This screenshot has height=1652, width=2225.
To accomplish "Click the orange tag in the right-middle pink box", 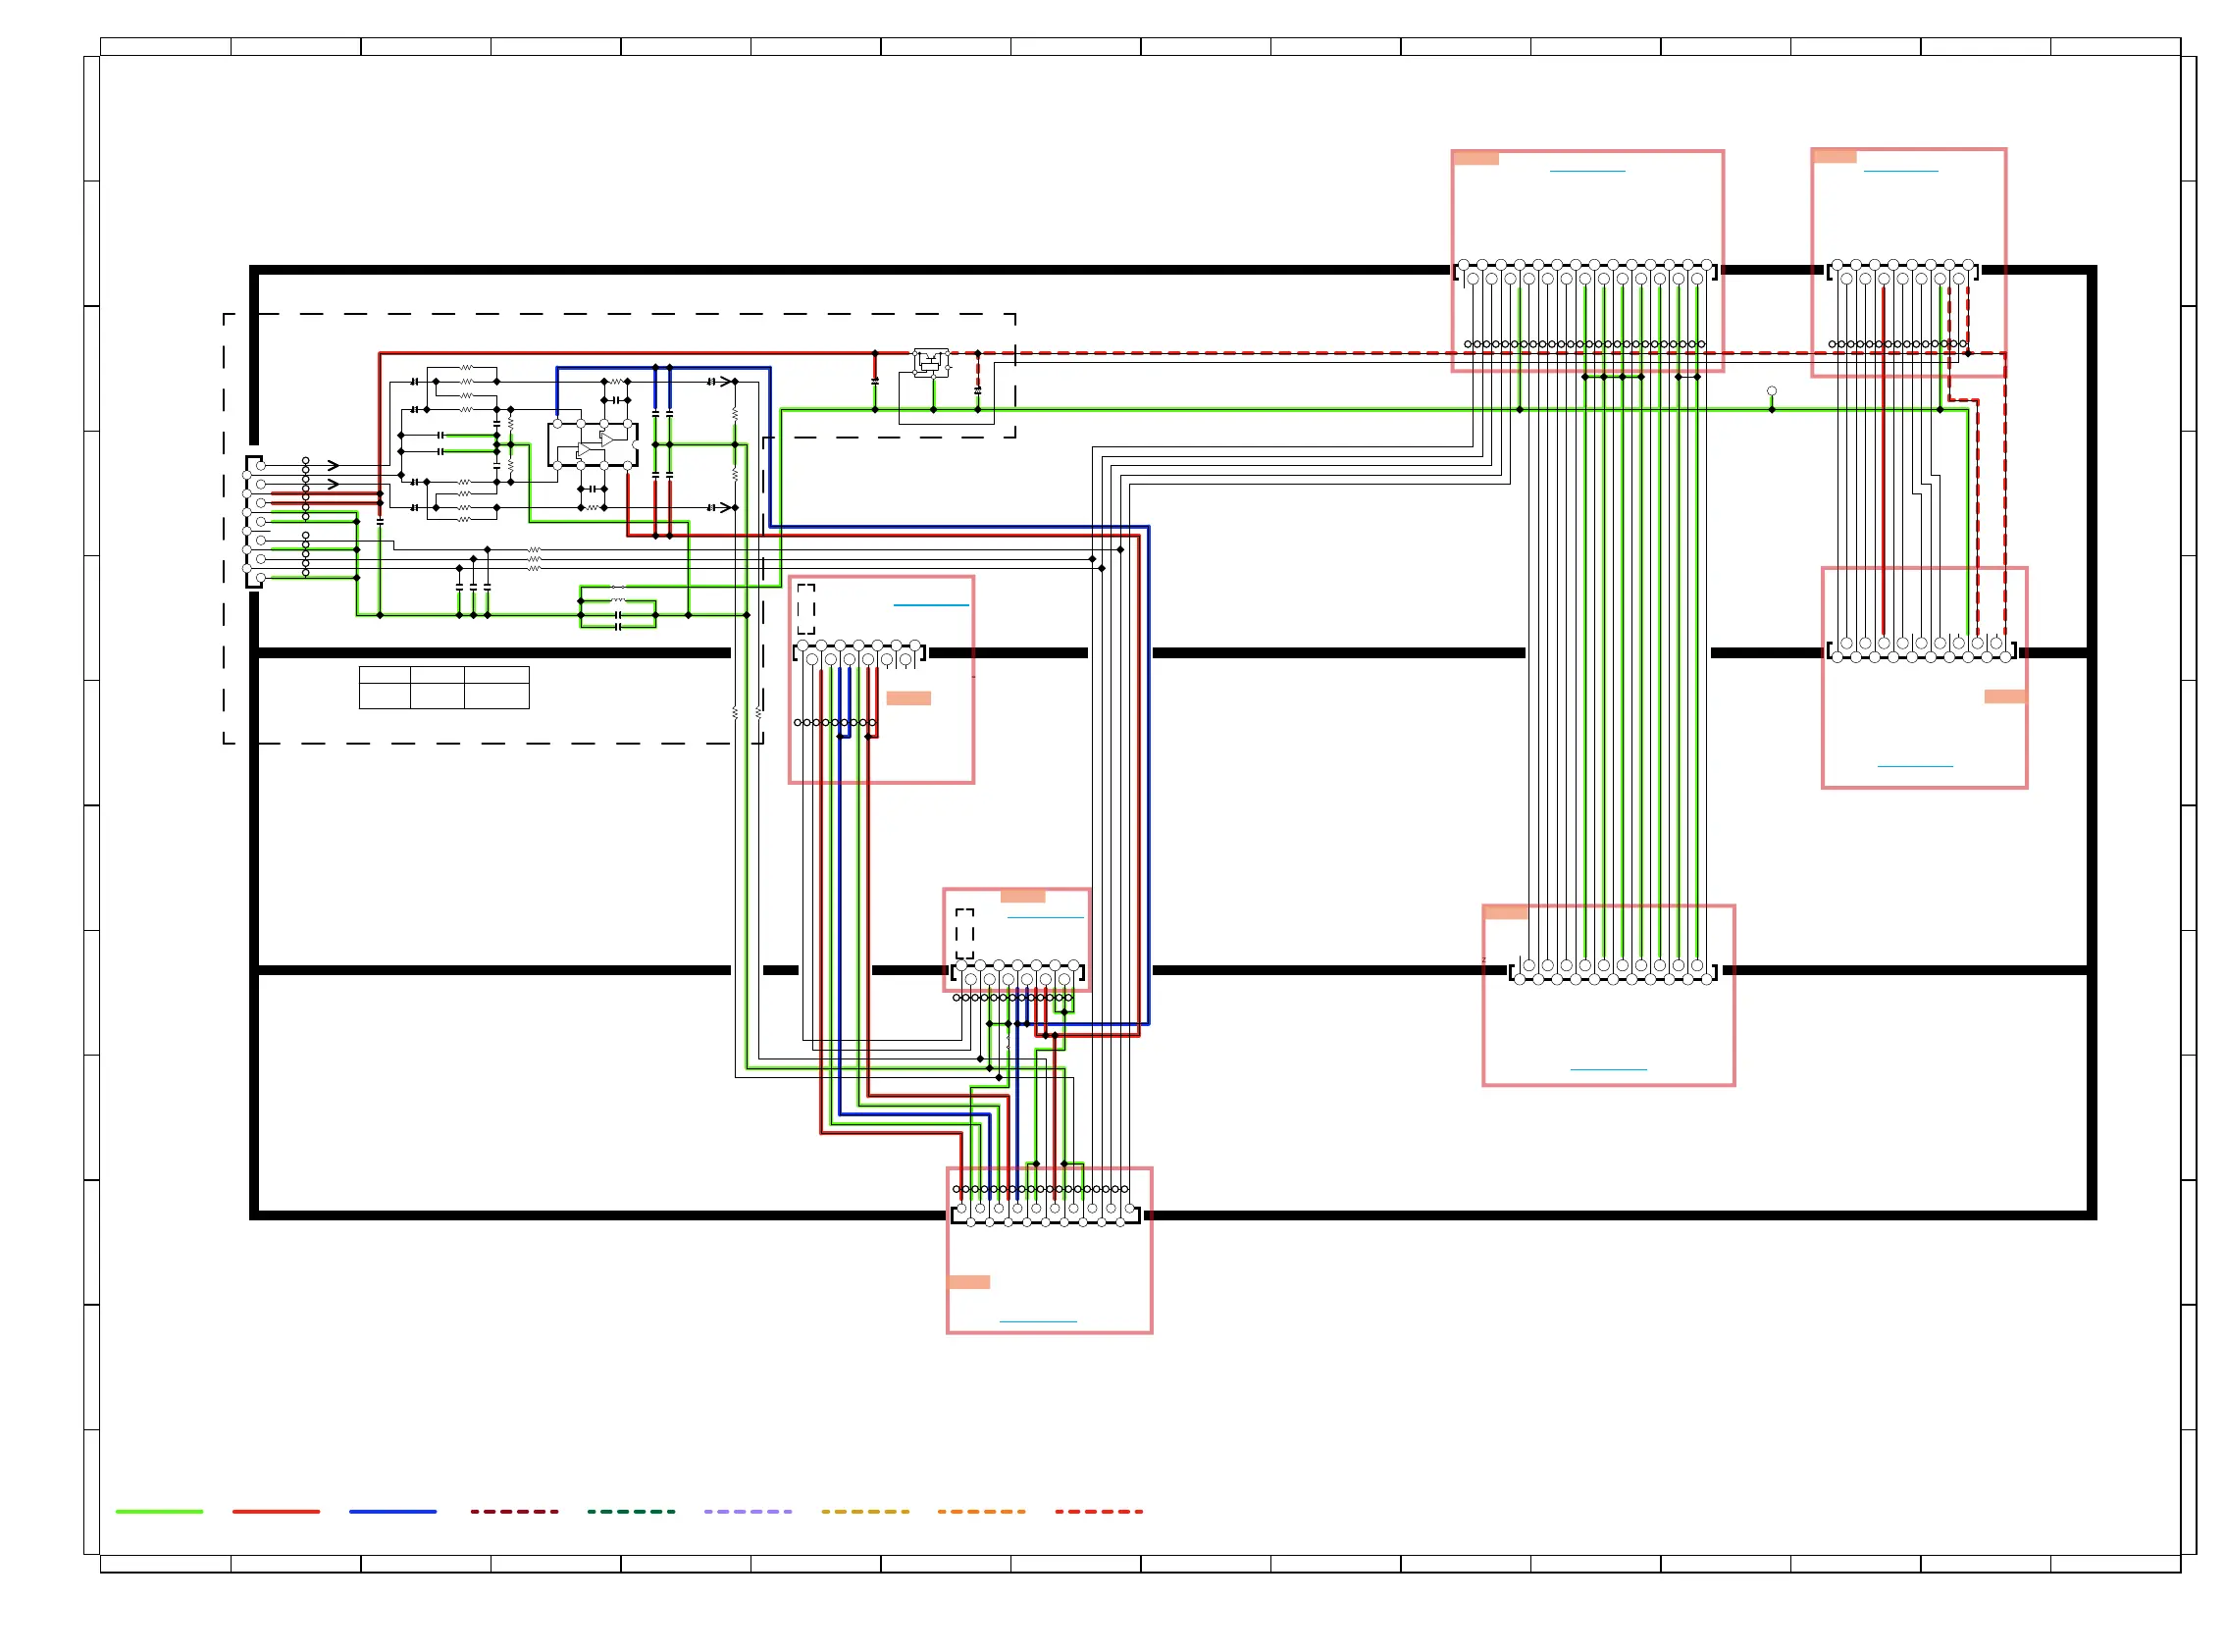I will click(x=2004, y=696).
